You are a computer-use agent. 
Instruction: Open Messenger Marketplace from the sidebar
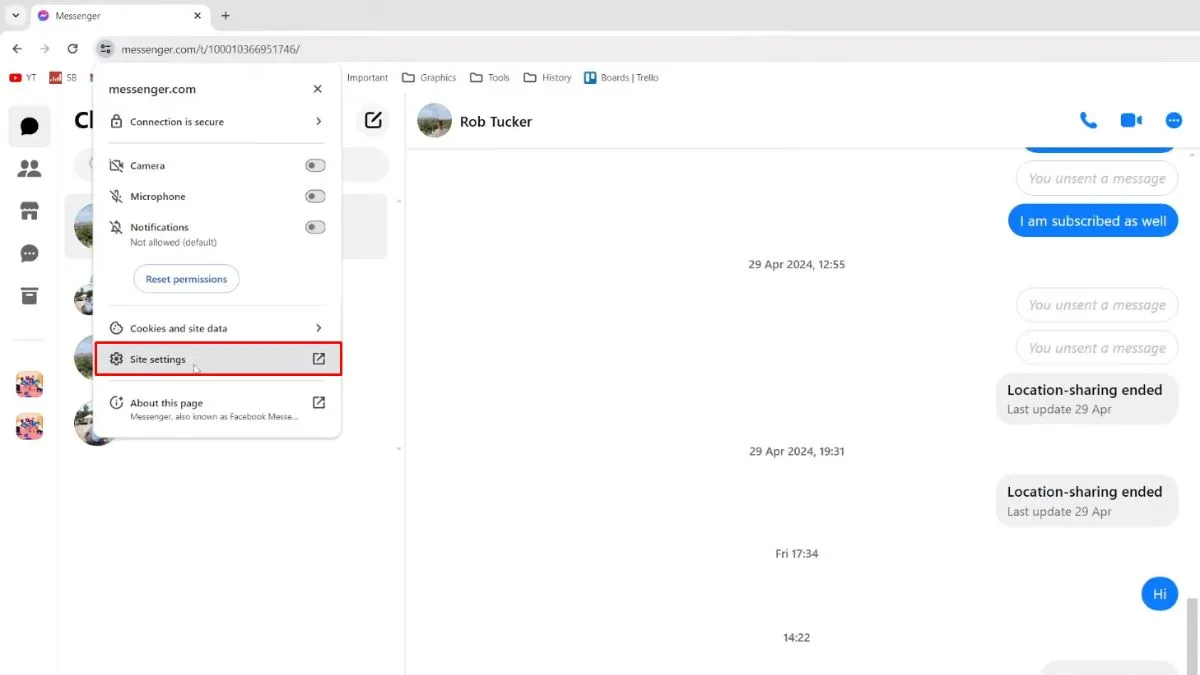click(29, 210)
